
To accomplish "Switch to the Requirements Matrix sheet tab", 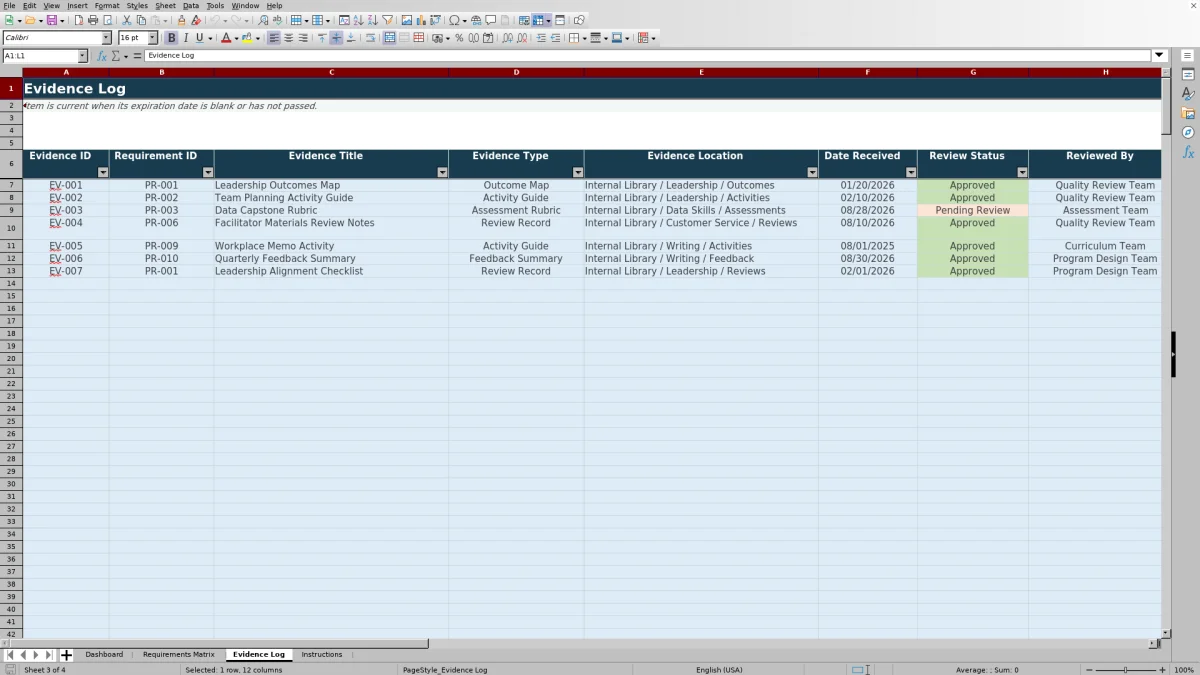I will click(x=178, y=655).
